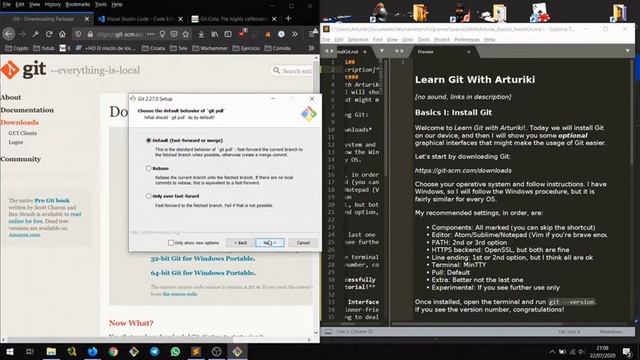
Task: Open Crypto bookmarks folder
Action: tap(17, 48)
